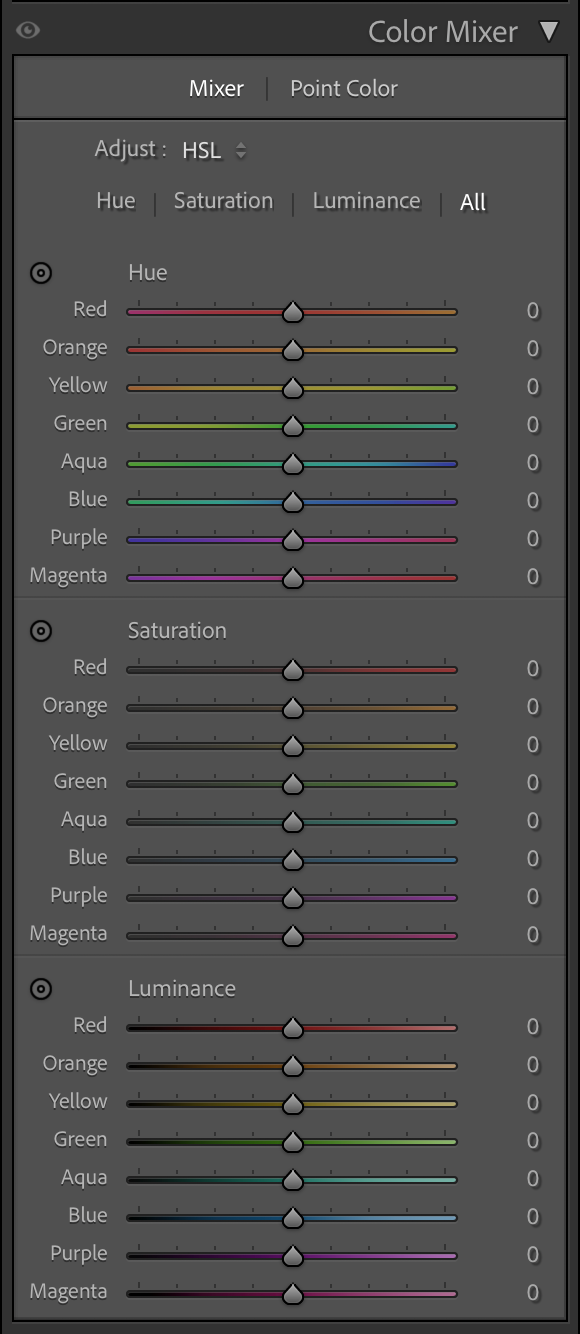
Task: Open the Adjust HSL dropdown
Action: point(210,150)
